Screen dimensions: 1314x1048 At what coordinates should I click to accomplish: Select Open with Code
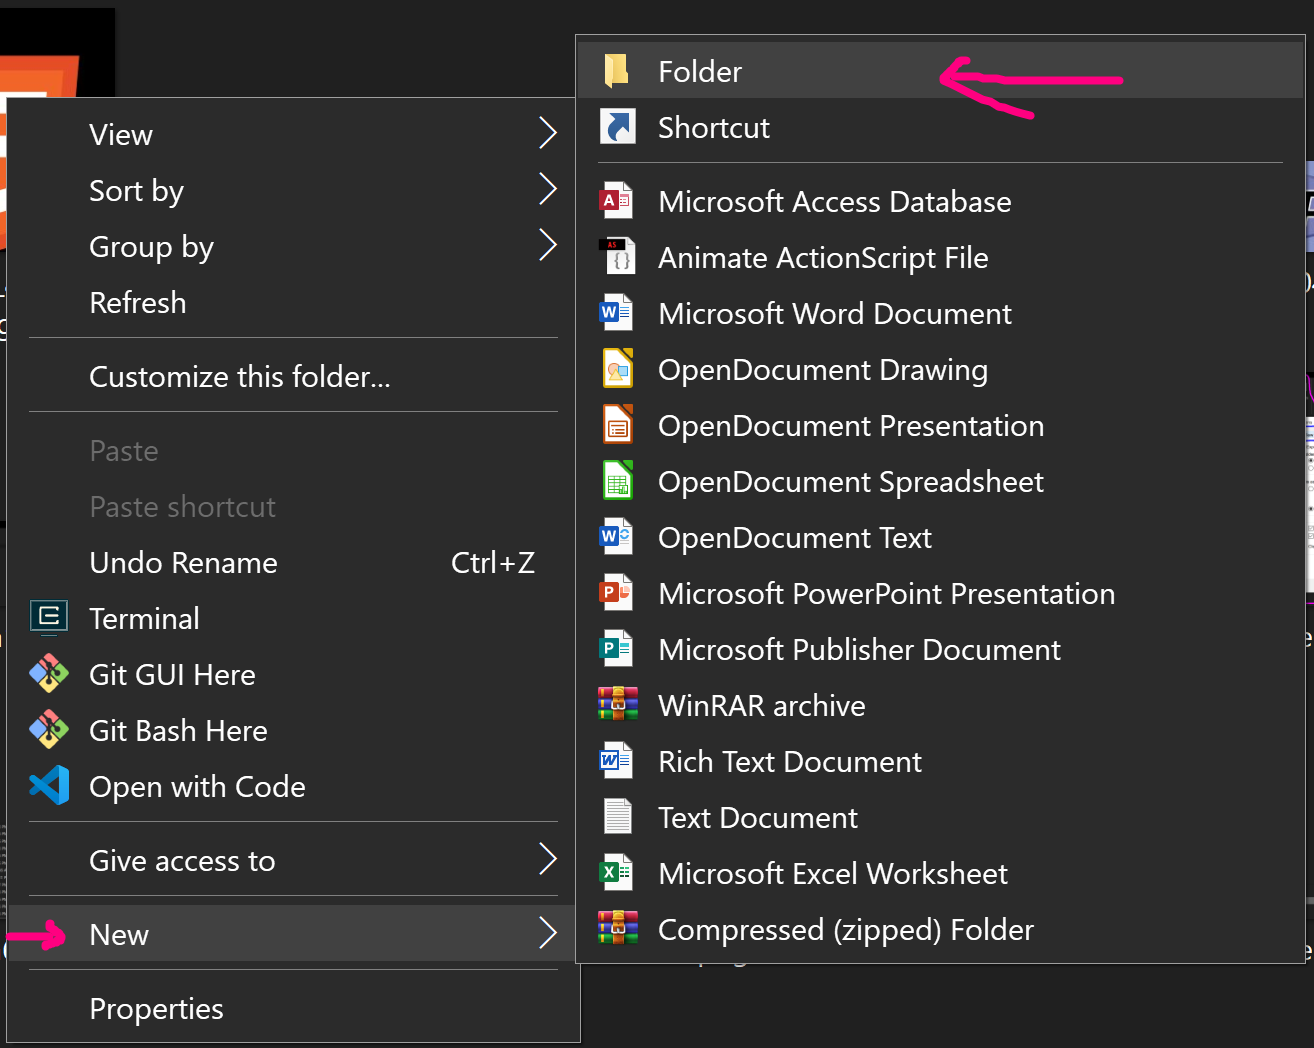(x=293, y=786)
